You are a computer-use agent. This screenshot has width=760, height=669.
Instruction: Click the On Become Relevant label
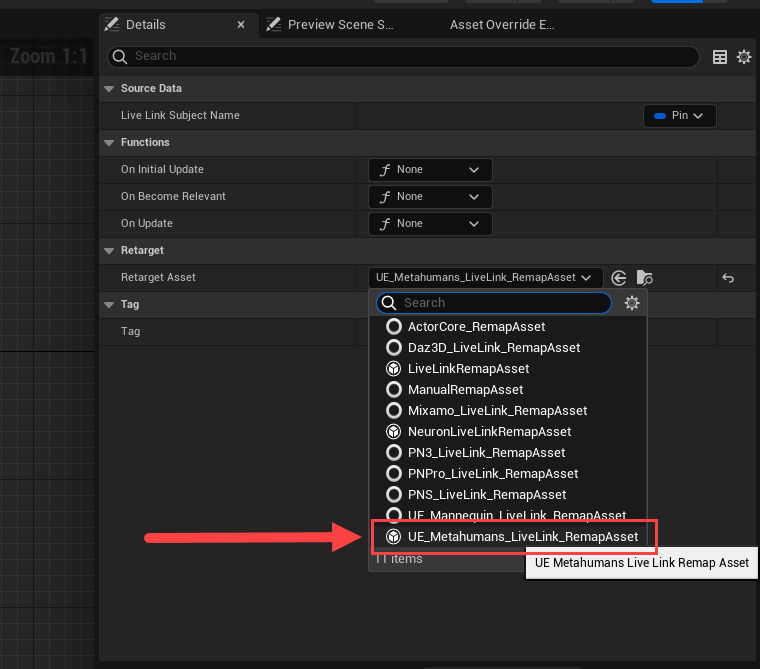coord(173,196)
